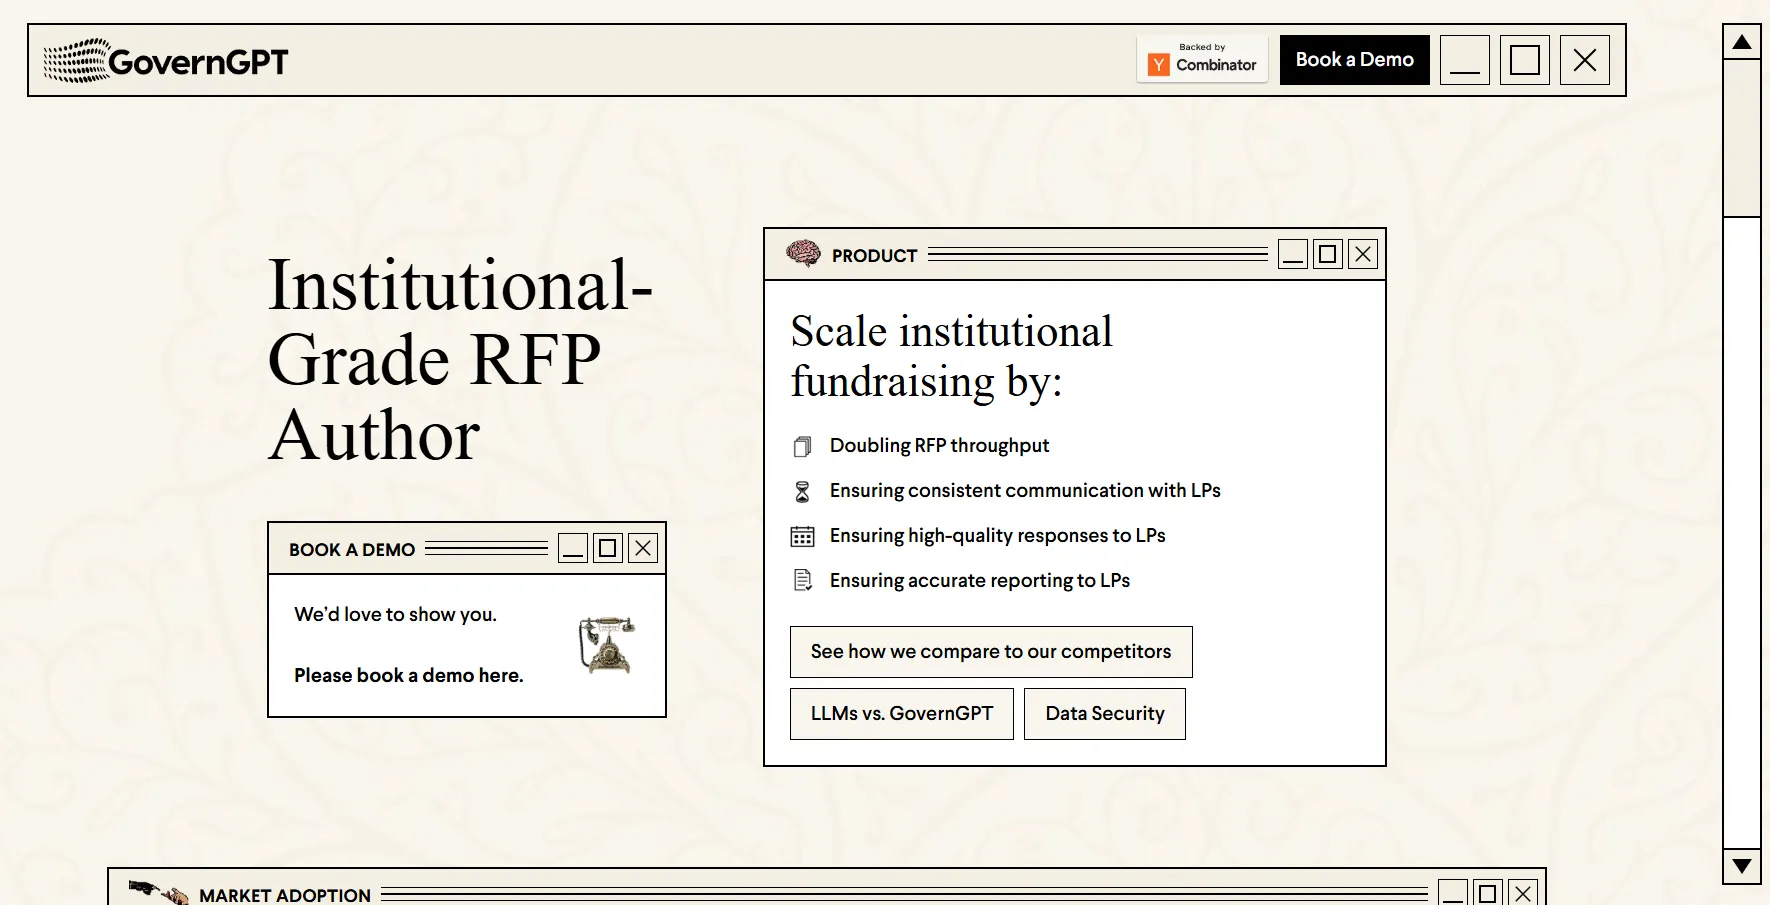Maximize the Market Adoption window
This screenshot has width=1770, height=905.
[1488, 893]
